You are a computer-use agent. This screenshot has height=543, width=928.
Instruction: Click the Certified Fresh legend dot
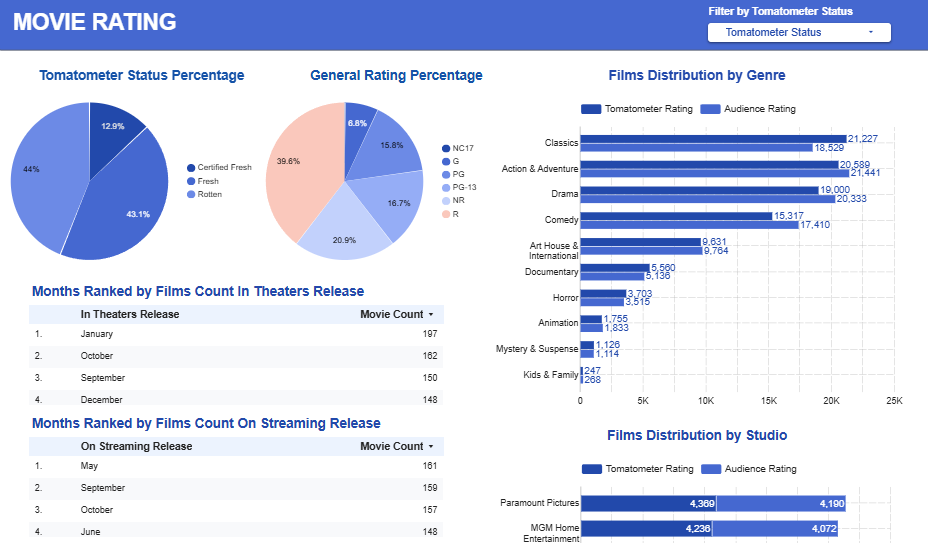[190, 168]
